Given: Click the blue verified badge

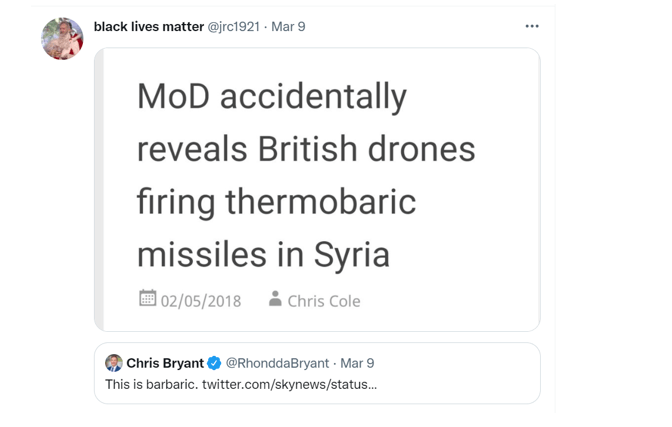Looking at the screenshot, I should coord(214,363).
